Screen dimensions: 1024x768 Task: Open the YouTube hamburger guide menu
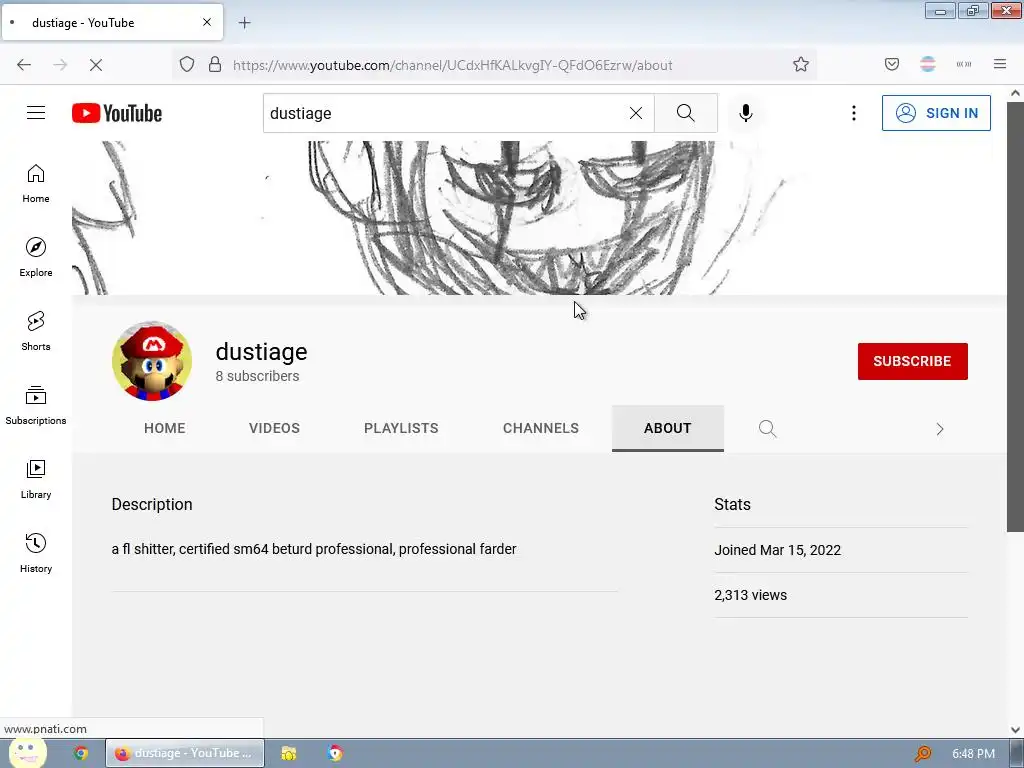(36, 113)
